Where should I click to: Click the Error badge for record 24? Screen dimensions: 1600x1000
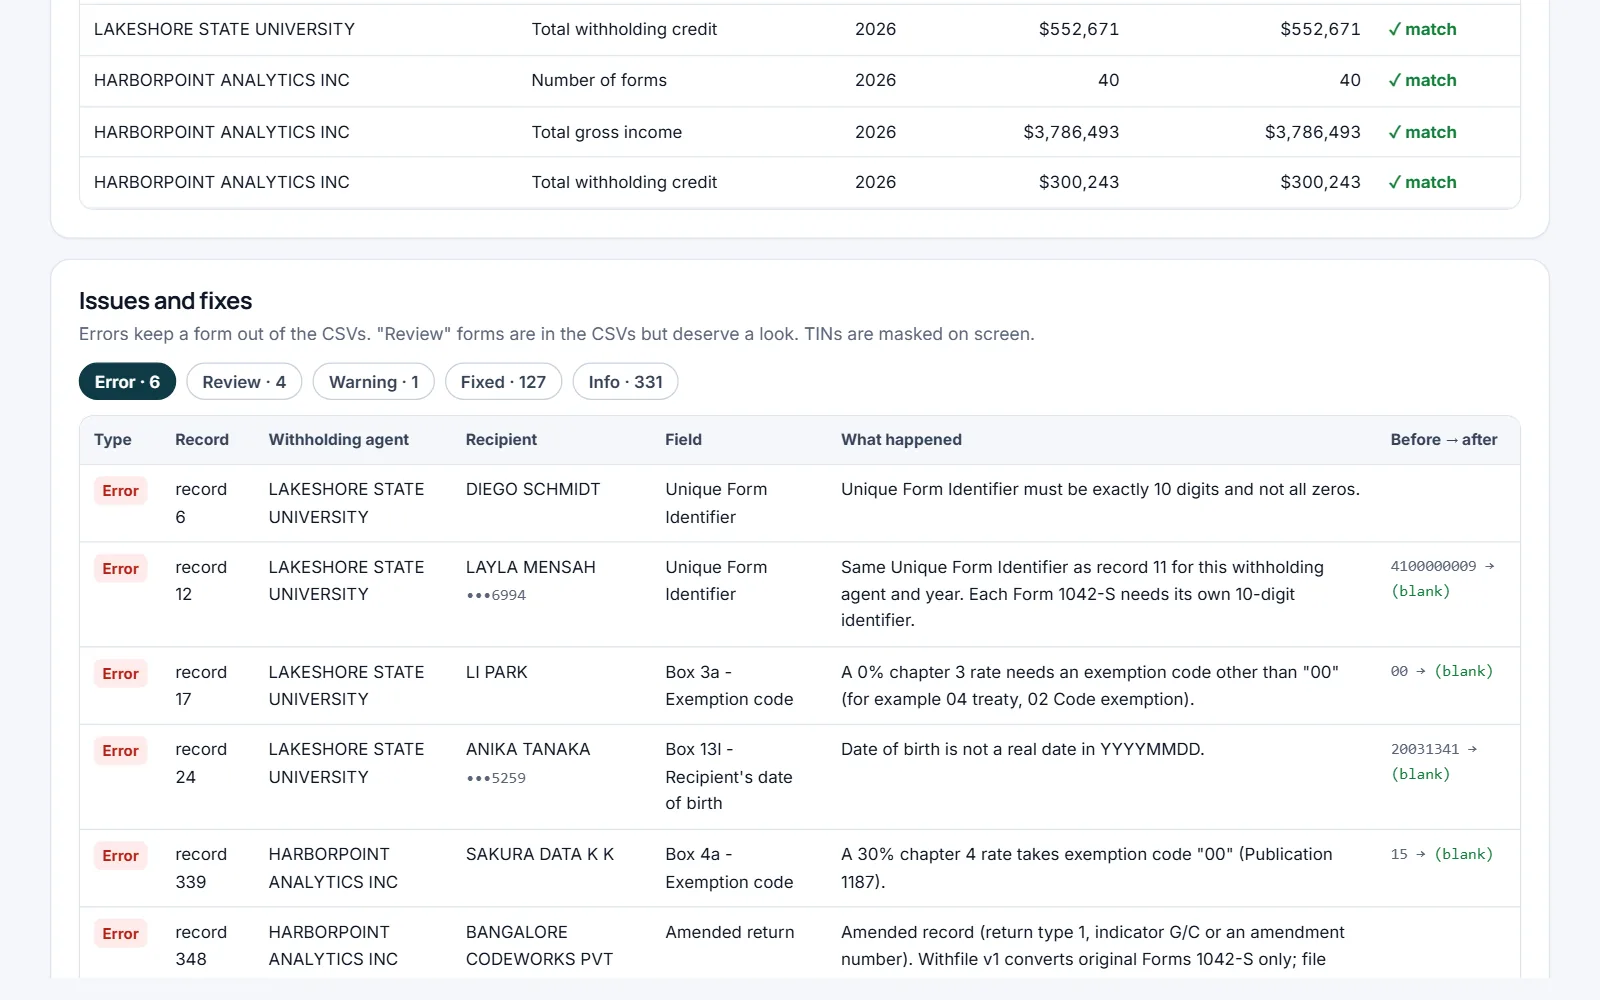[x=120, y=751]
